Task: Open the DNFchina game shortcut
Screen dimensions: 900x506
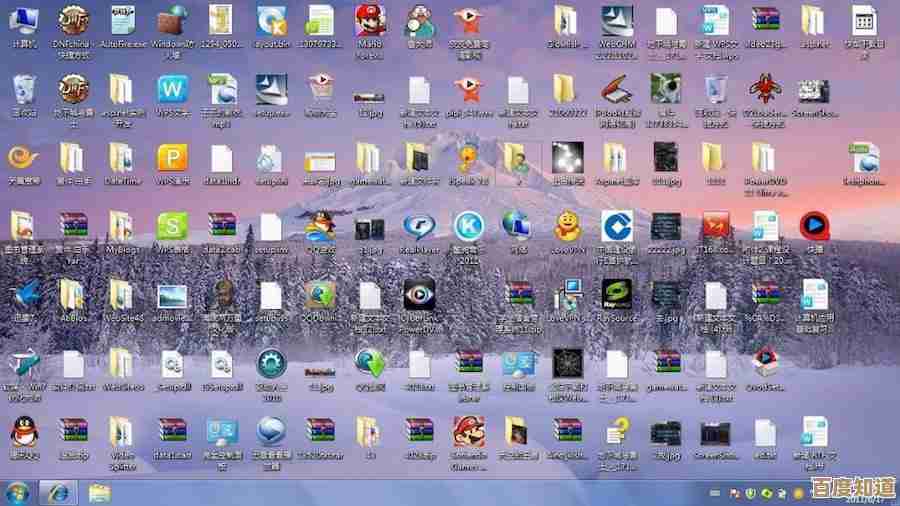Action: [72, 22]
